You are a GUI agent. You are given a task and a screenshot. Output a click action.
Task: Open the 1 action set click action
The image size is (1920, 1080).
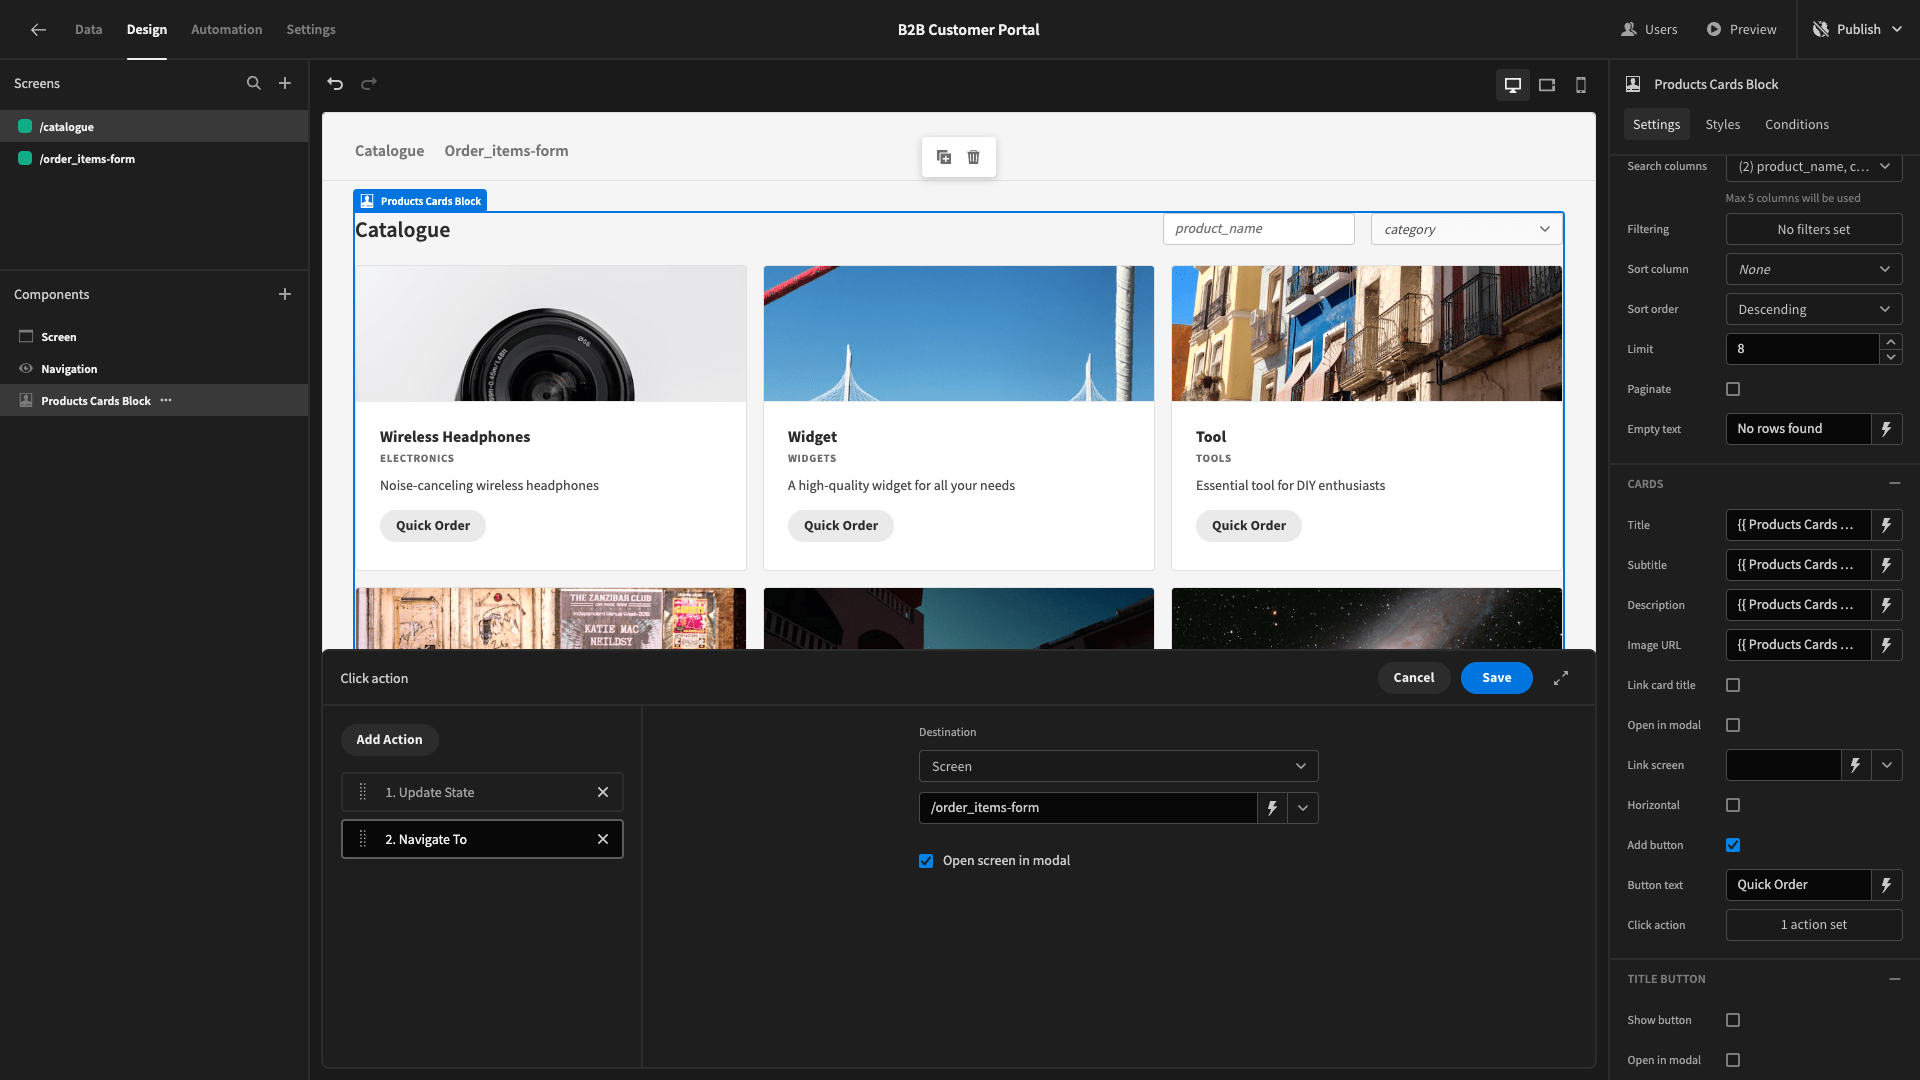[1814, 925]
